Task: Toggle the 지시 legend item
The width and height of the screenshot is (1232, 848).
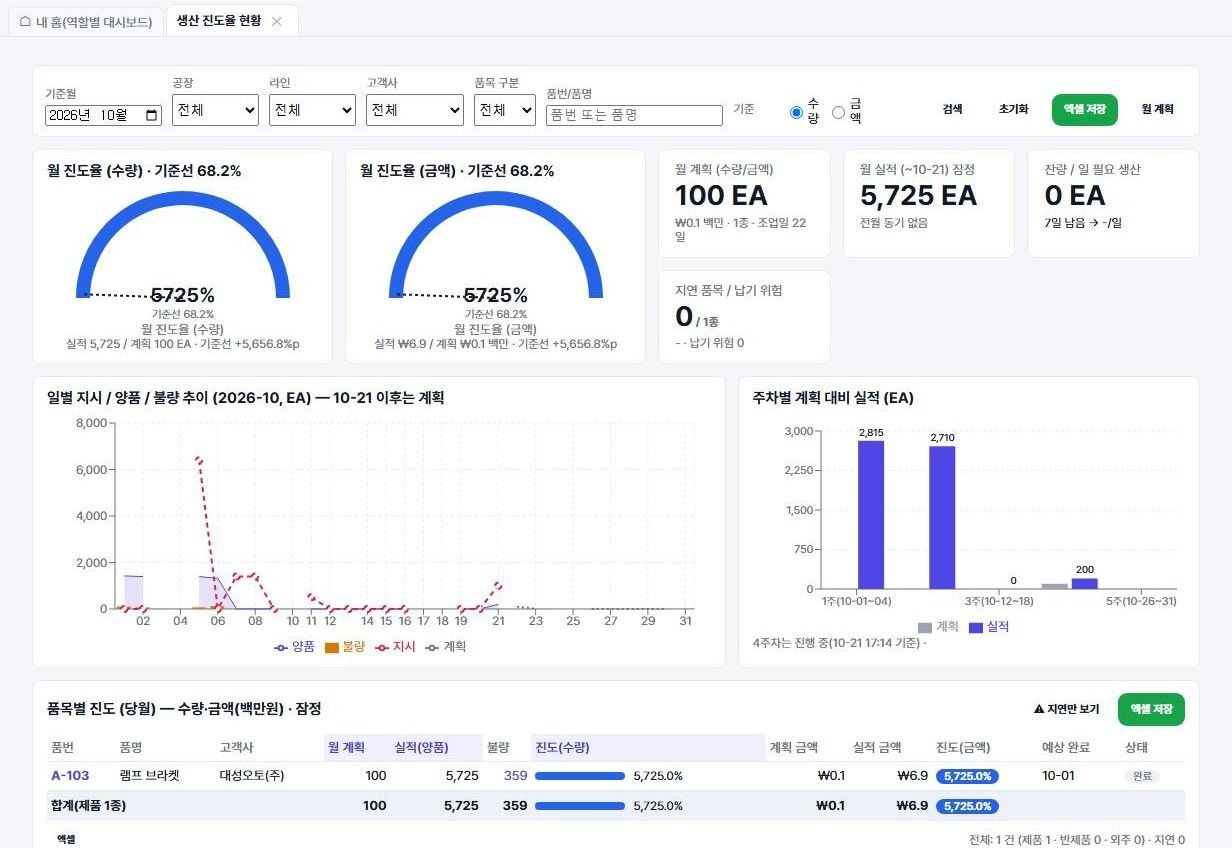Action: 395,647
